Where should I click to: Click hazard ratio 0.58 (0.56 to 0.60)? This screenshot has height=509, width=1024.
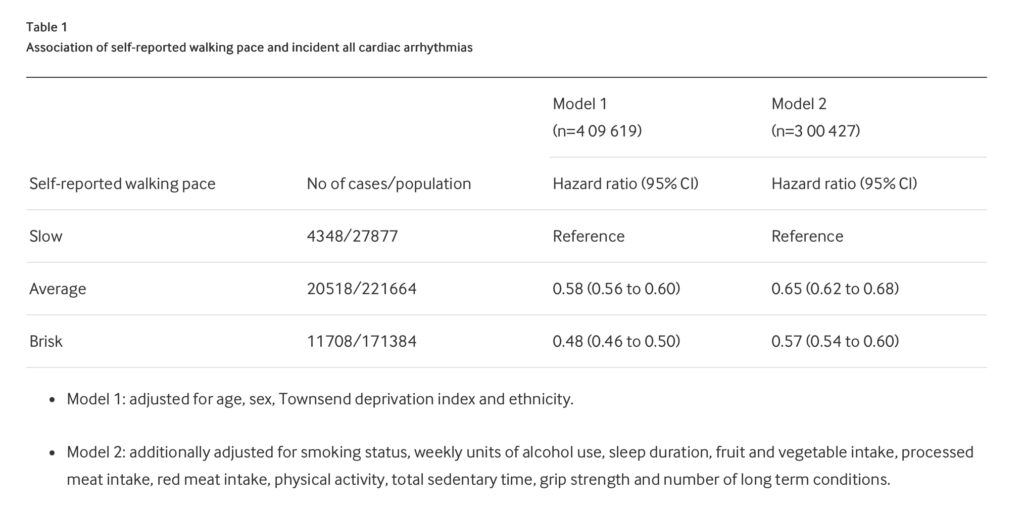coord(616,288)
